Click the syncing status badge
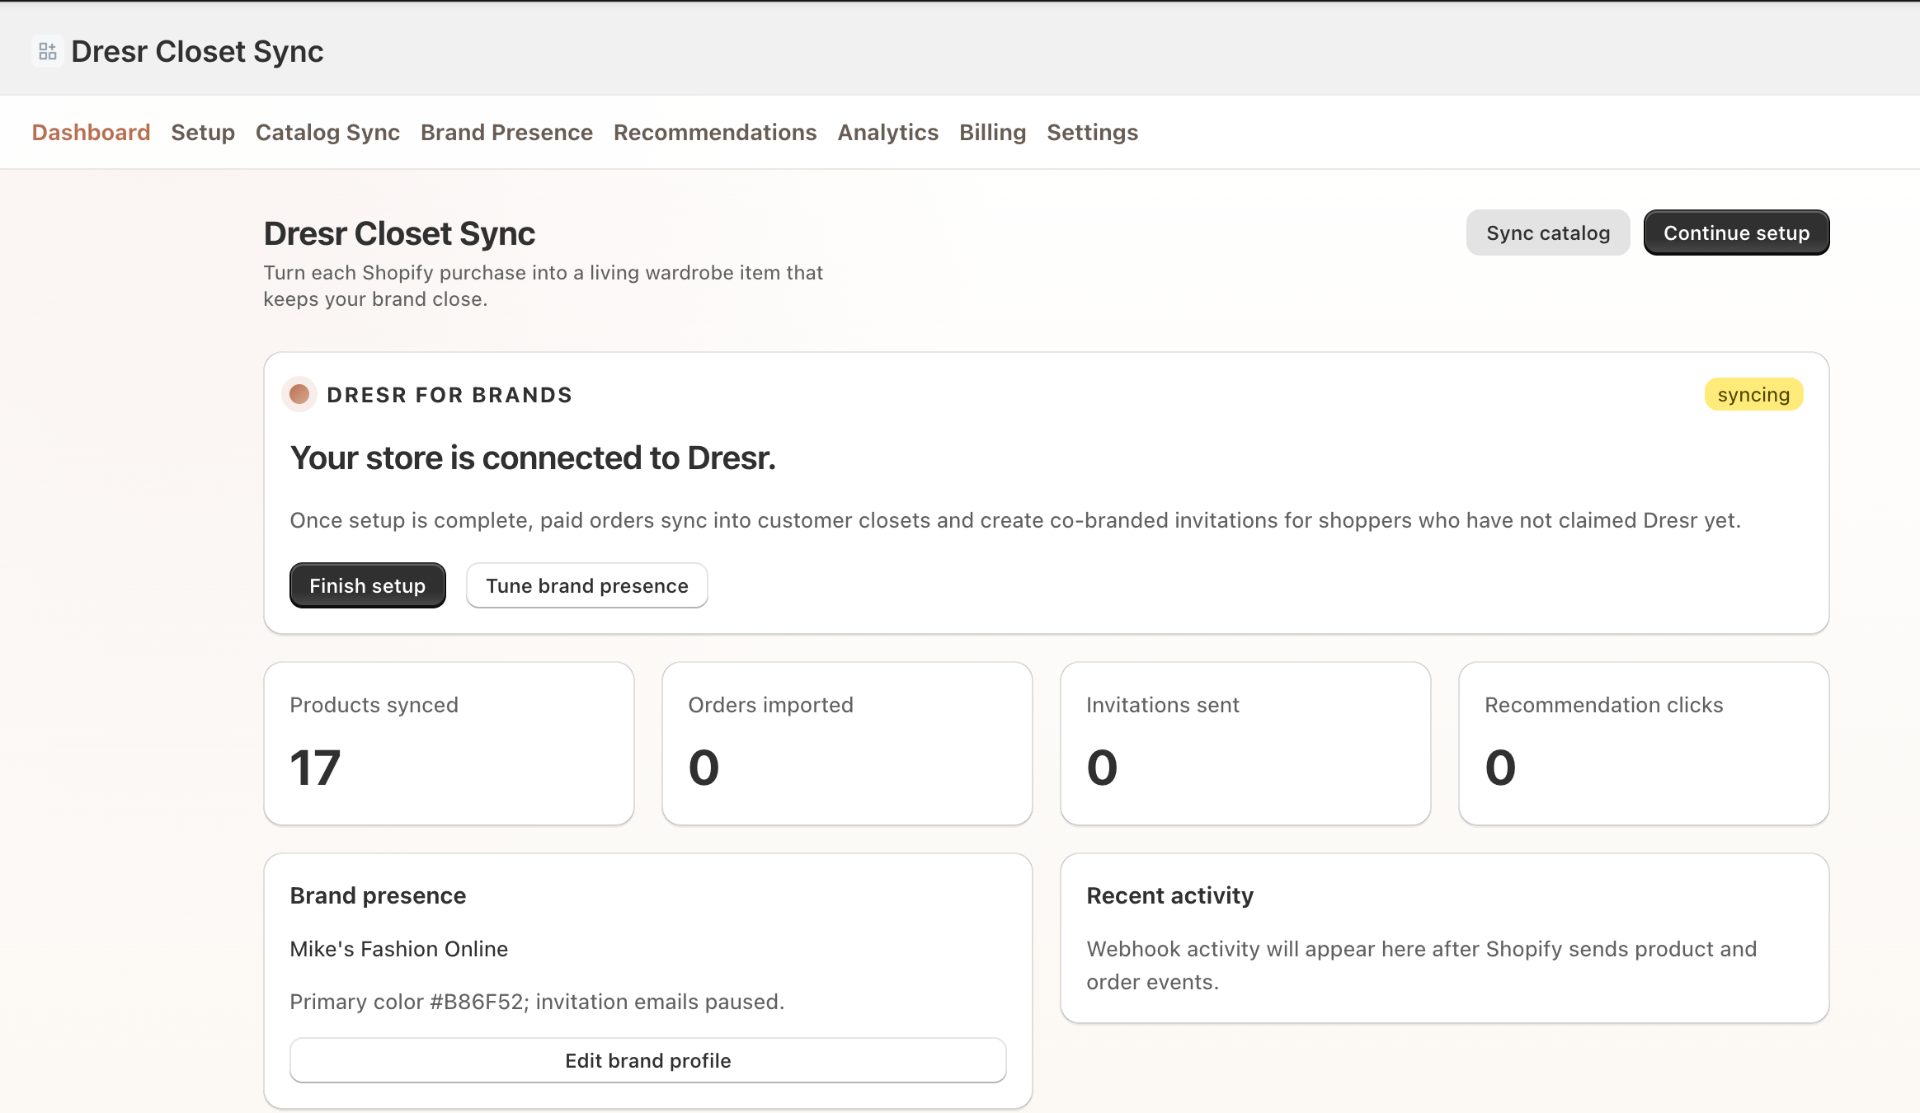This screenshot has width=1920, height=1113. [1754, 395]
